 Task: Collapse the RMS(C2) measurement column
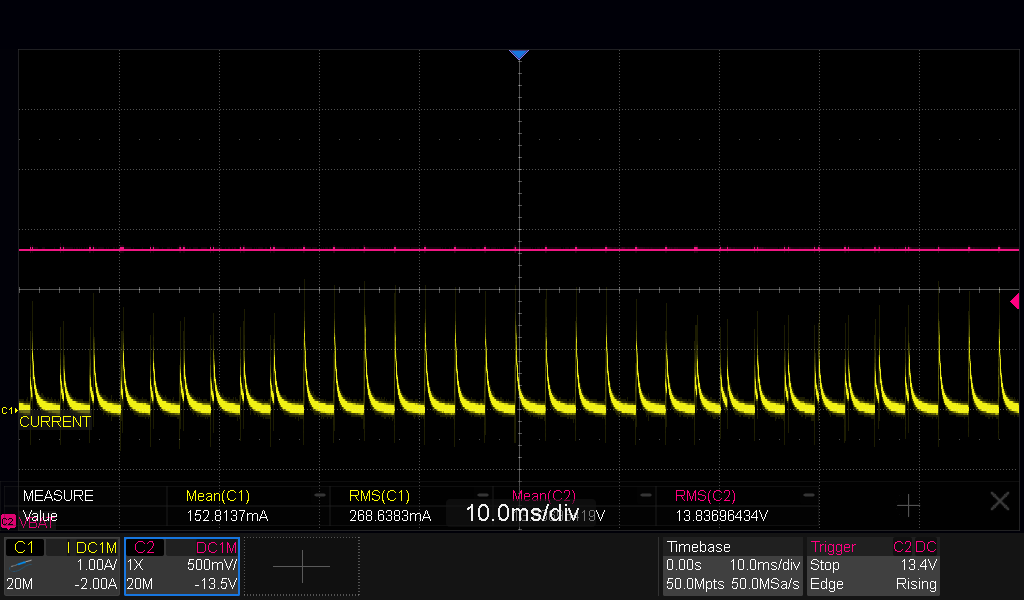click(x=808, y=496)
